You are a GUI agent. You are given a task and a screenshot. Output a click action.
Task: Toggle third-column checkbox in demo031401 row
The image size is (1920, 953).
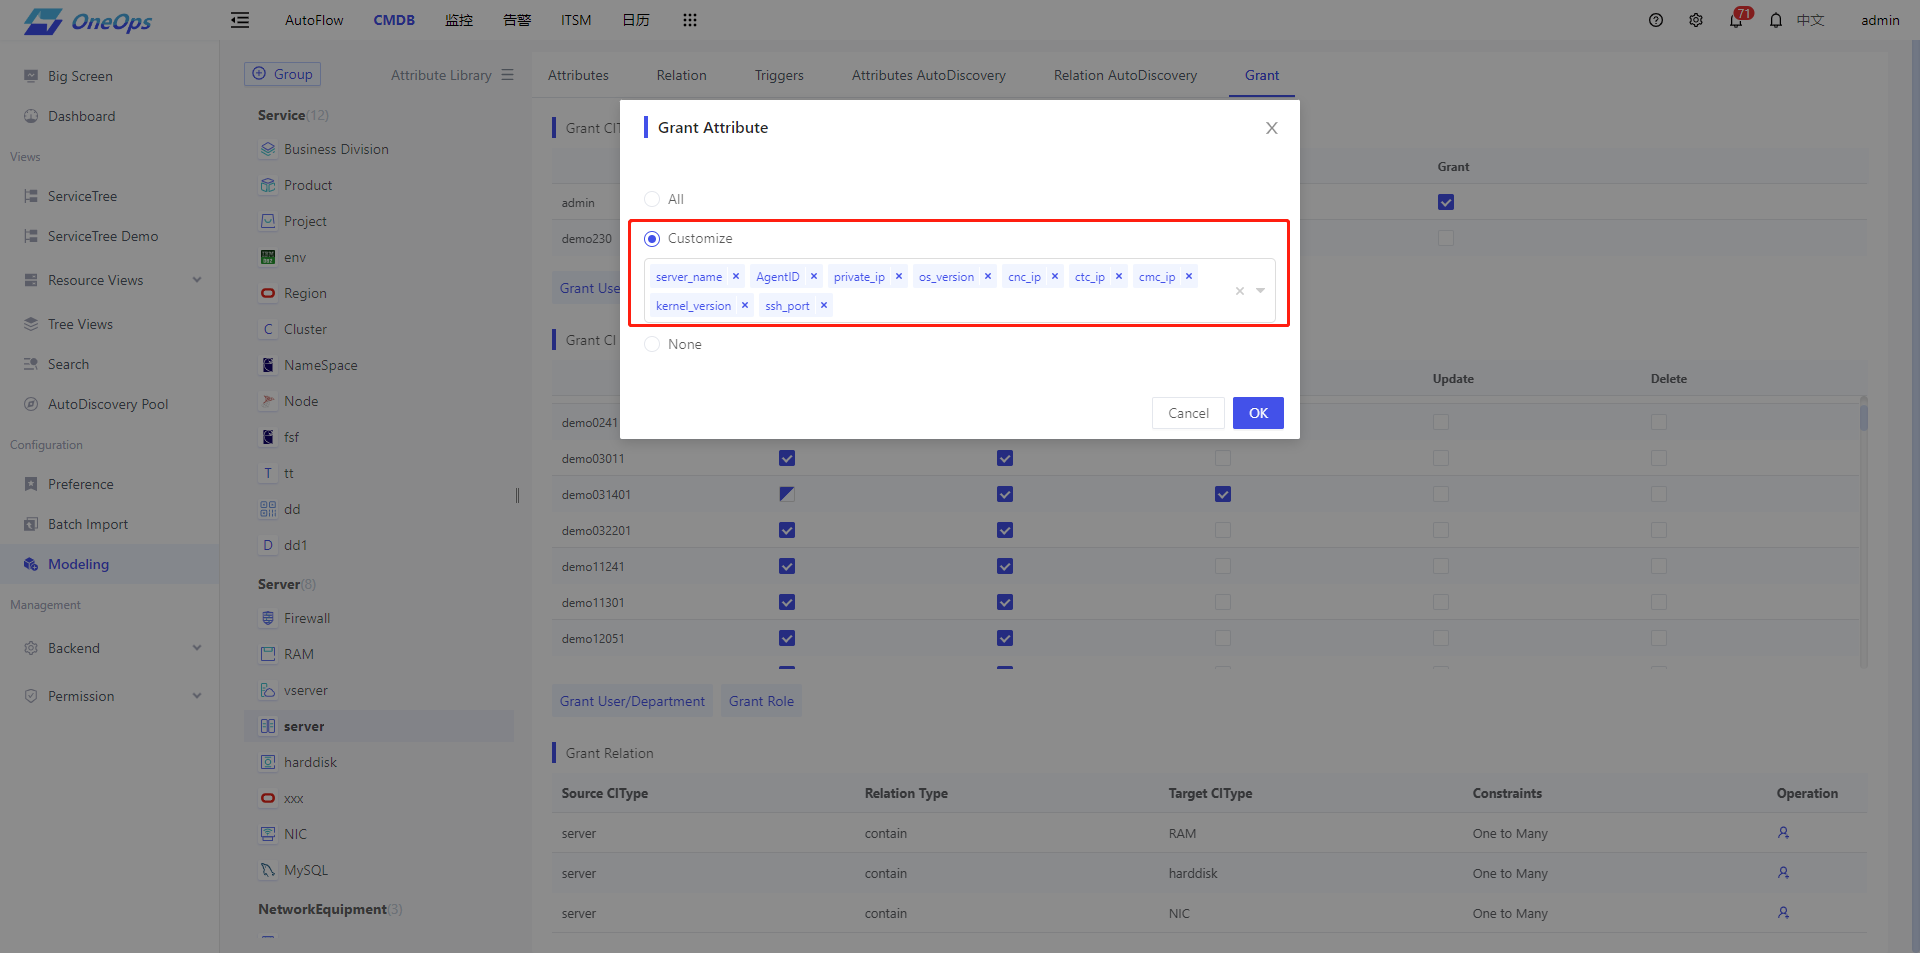[x=1223, y=494]
